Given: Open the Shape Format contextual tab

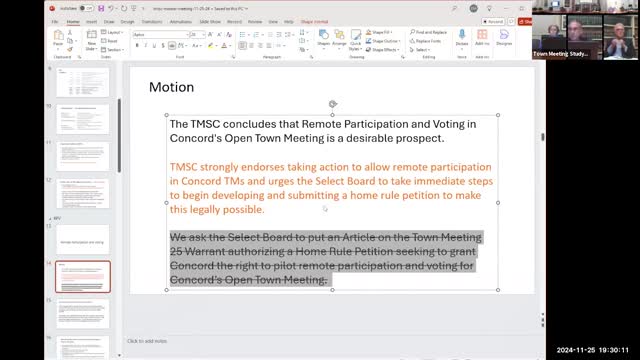Looking at the screenshot, I should click(314, 22).
